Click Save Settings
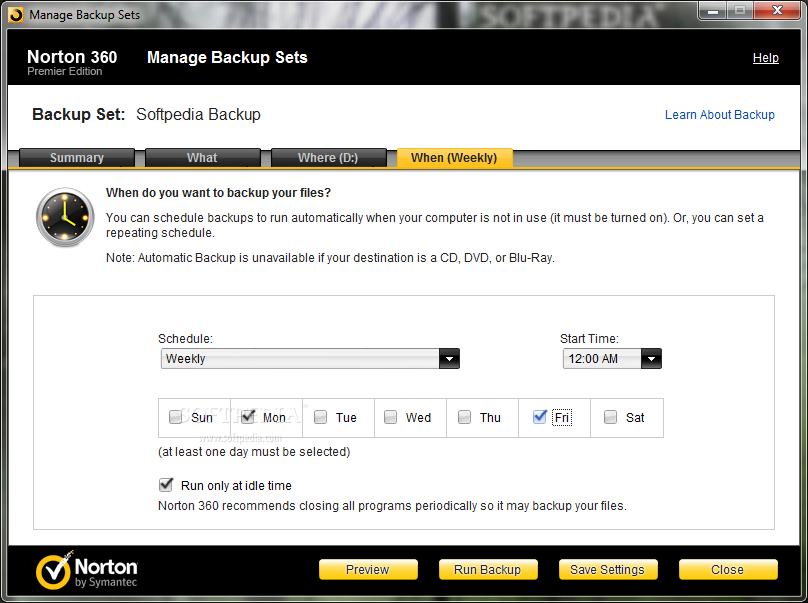 (608, 570)
